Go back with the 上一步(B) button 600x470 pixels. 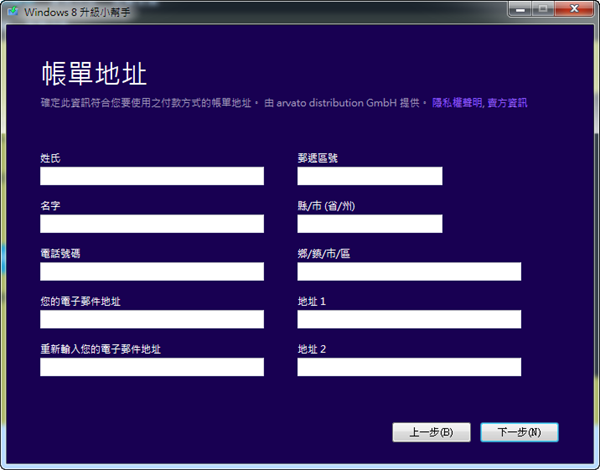click(x=431, y=432)
